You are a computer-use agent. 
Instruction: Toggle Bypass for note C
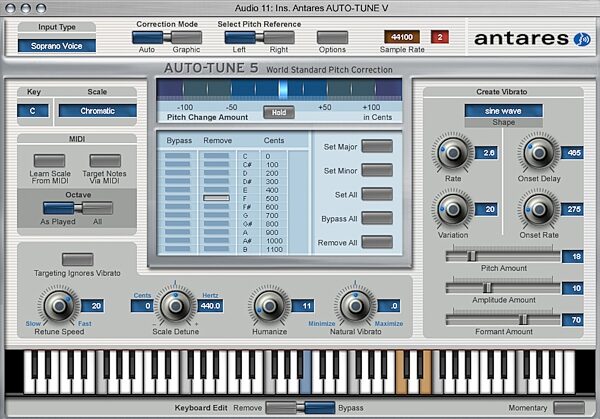[x=178, y=156]
